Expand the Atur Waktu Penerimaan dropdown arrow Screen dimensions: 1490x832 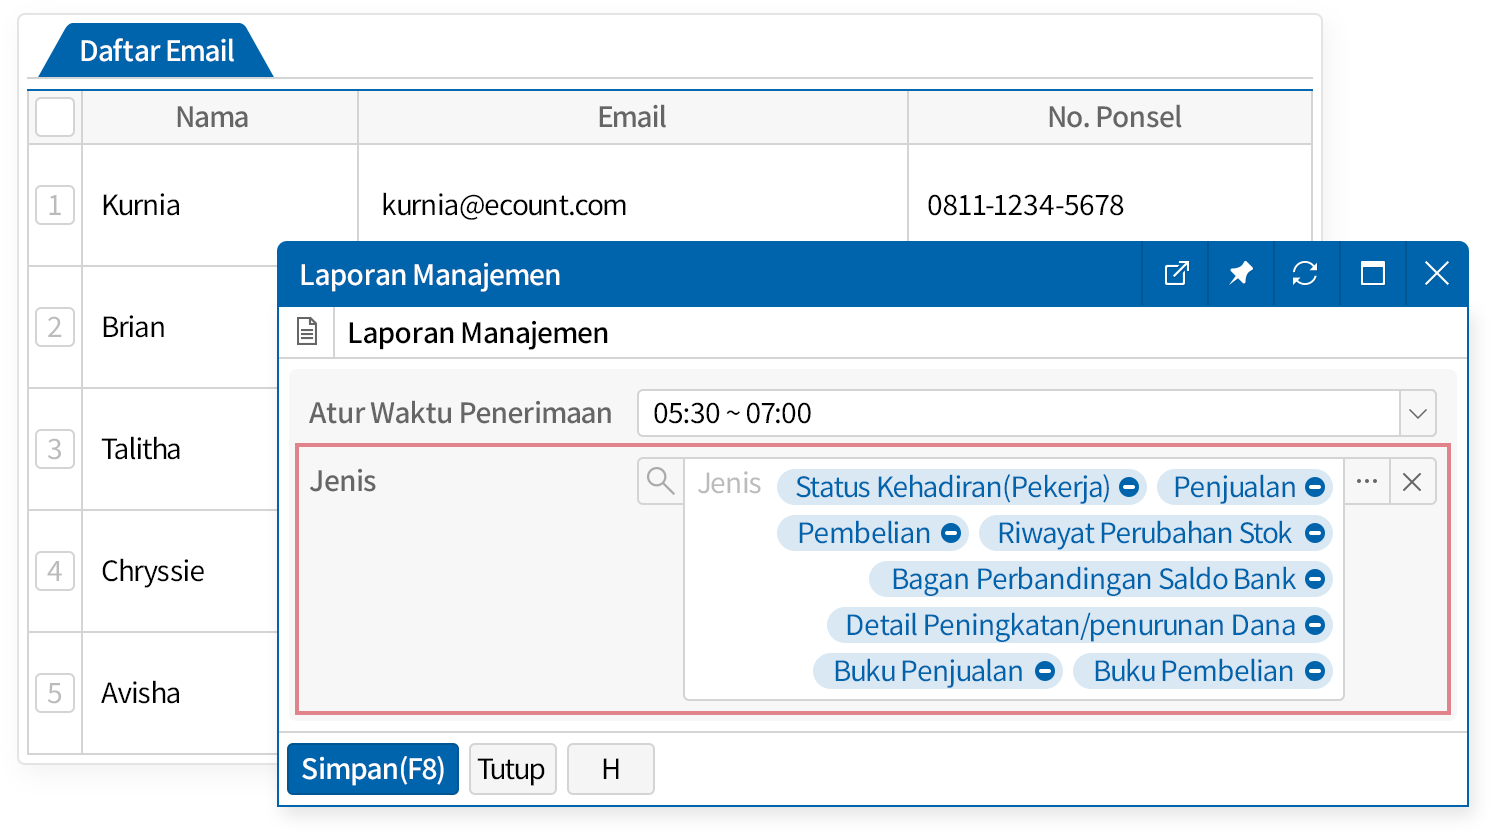point(1417,413)
